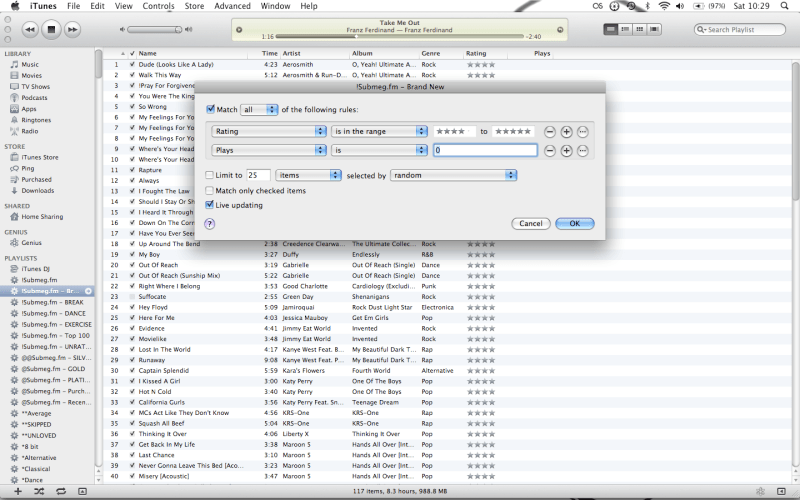Open the Controls menu
This screenshot has height=500, width=800.
pyautogui.click(x=158, y=6)
